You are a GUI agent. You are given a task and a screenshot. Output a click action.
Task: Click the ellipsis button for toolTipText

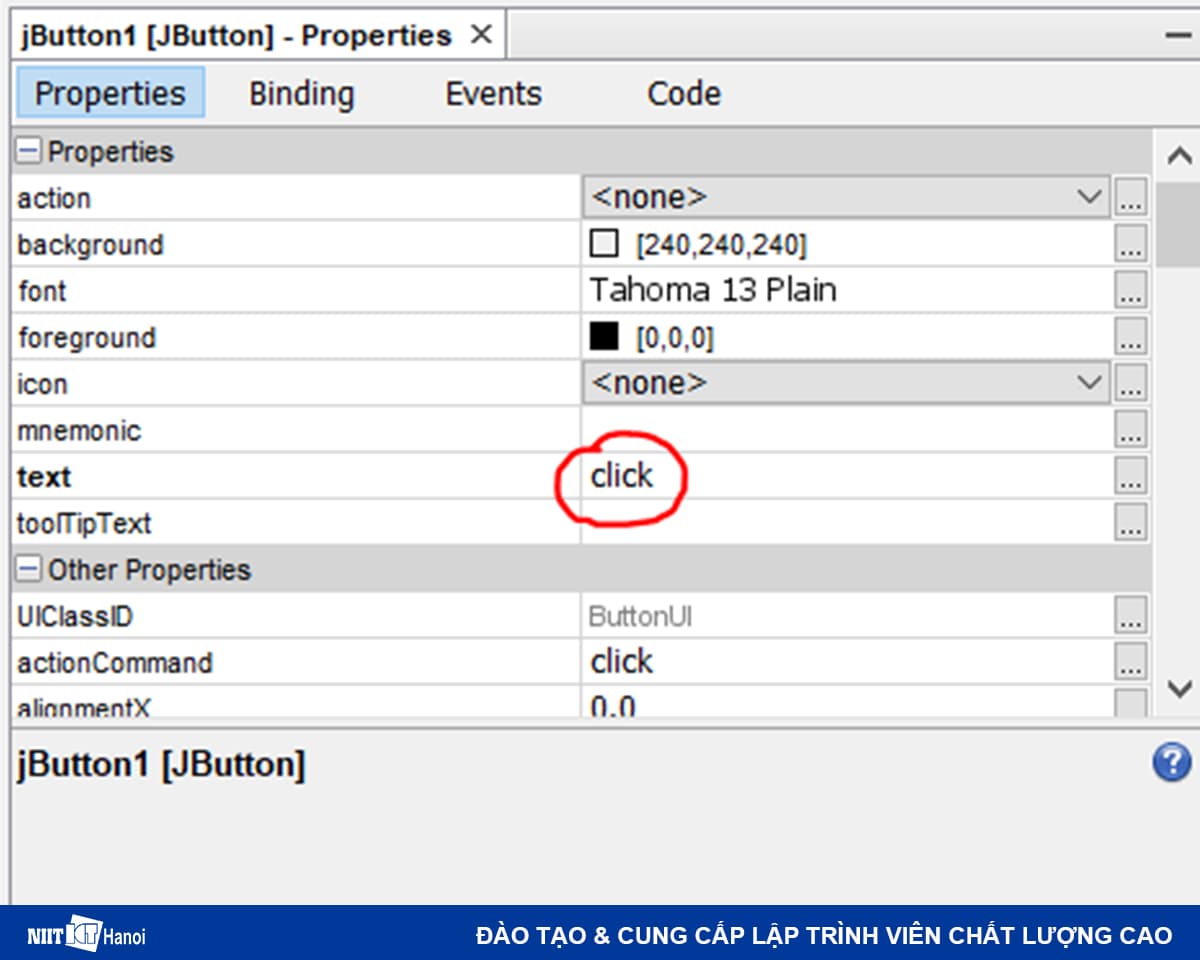1130,523
